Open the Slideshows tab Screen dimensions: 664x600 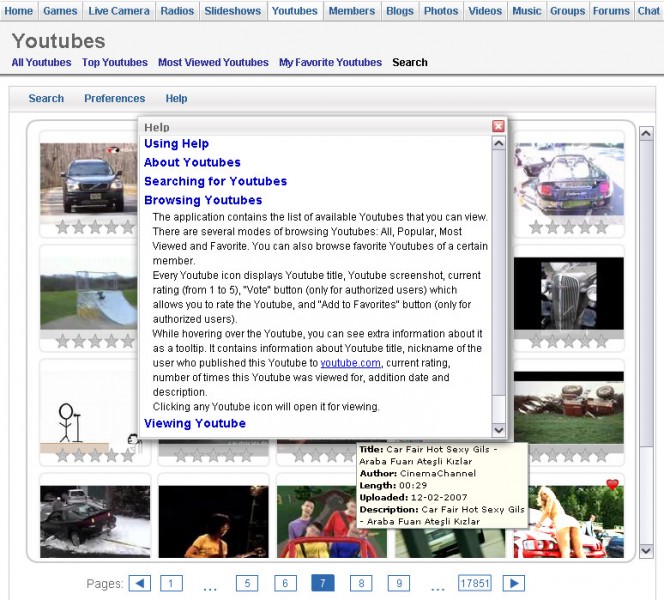[x=232, y=11]
